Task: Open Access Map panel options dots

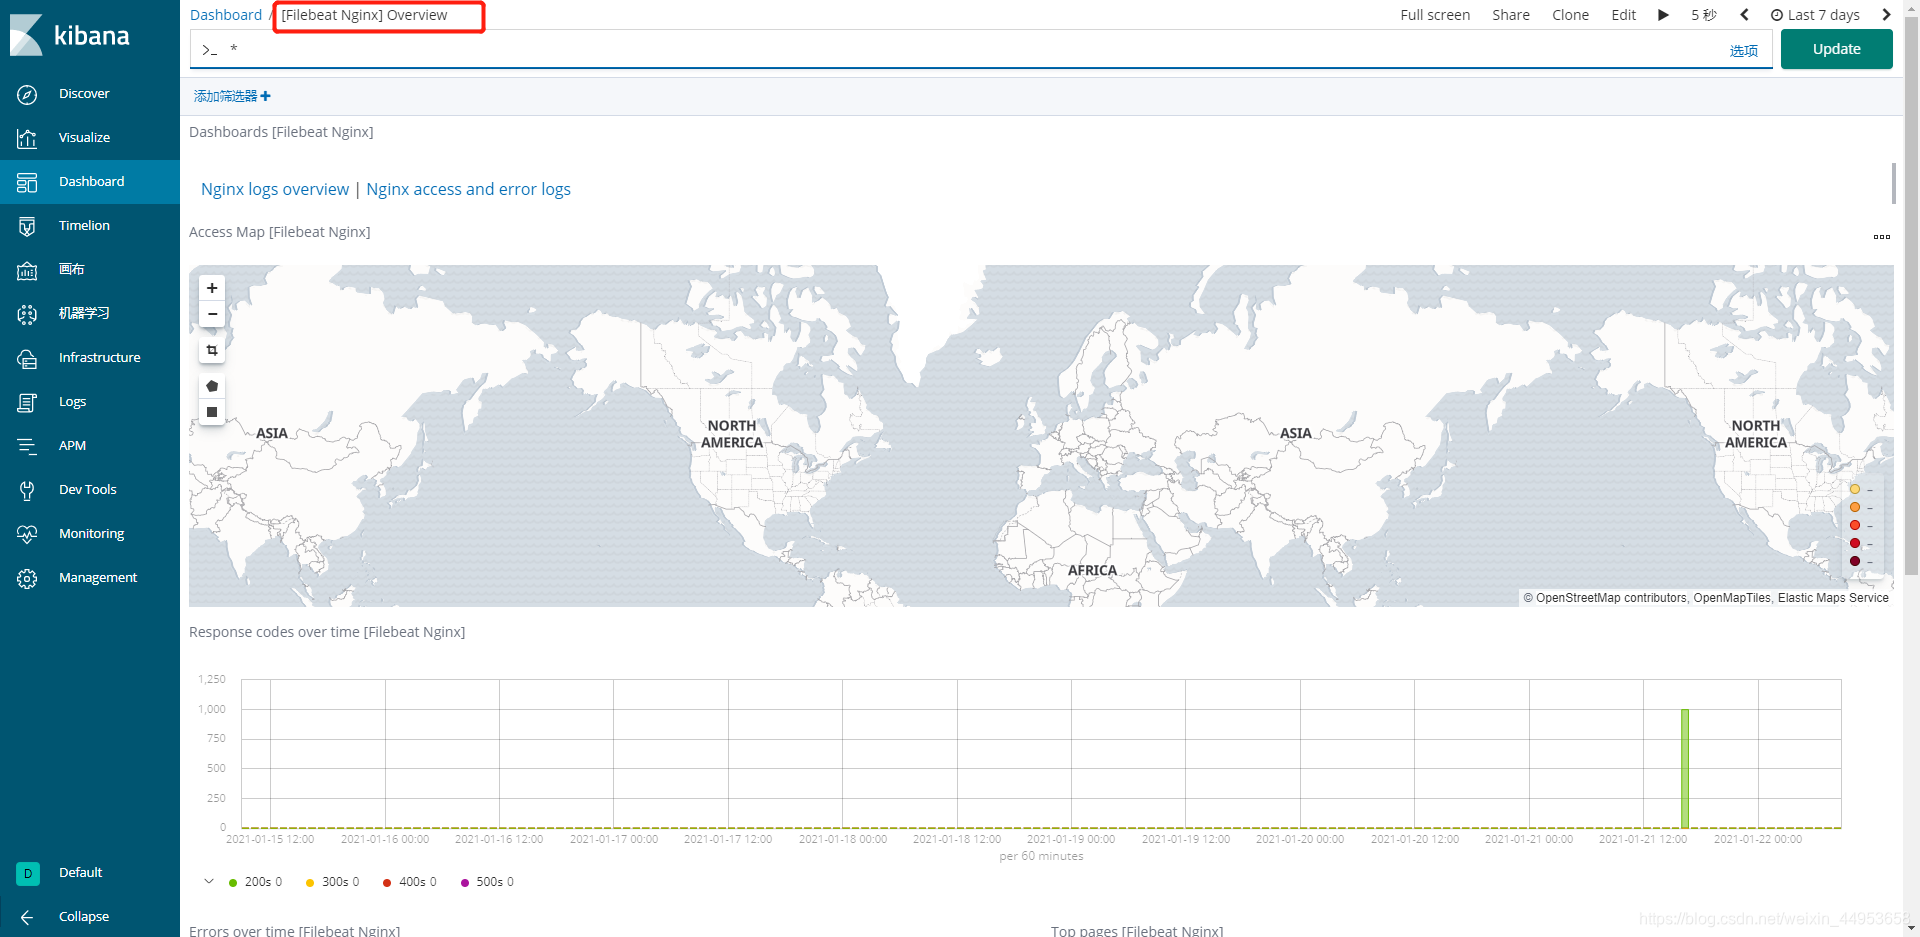Action: pyautogui.click(x=1882, y=237)
